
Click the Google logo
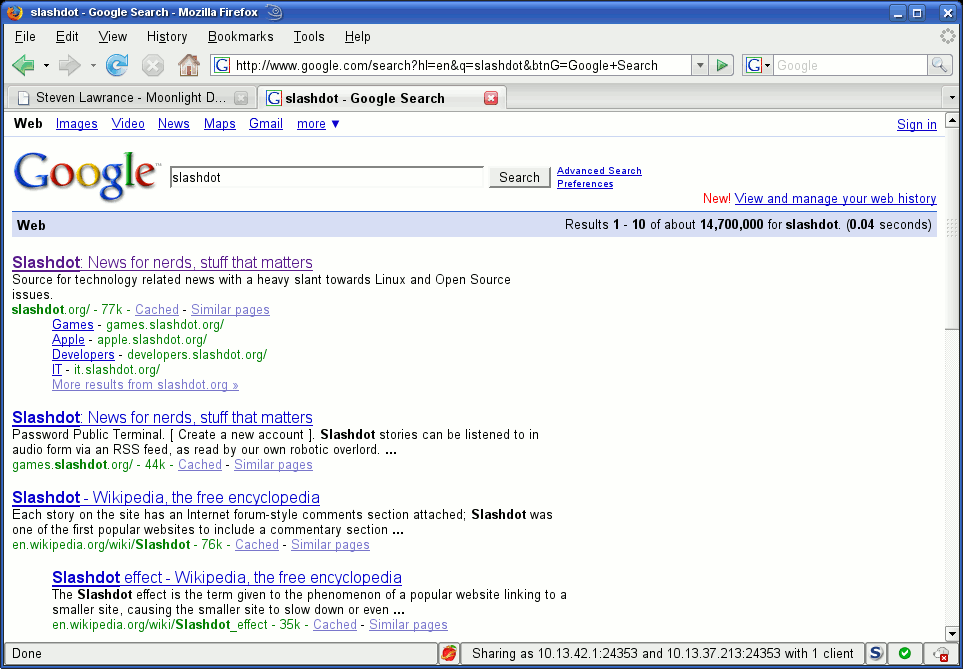pos(85,176)
